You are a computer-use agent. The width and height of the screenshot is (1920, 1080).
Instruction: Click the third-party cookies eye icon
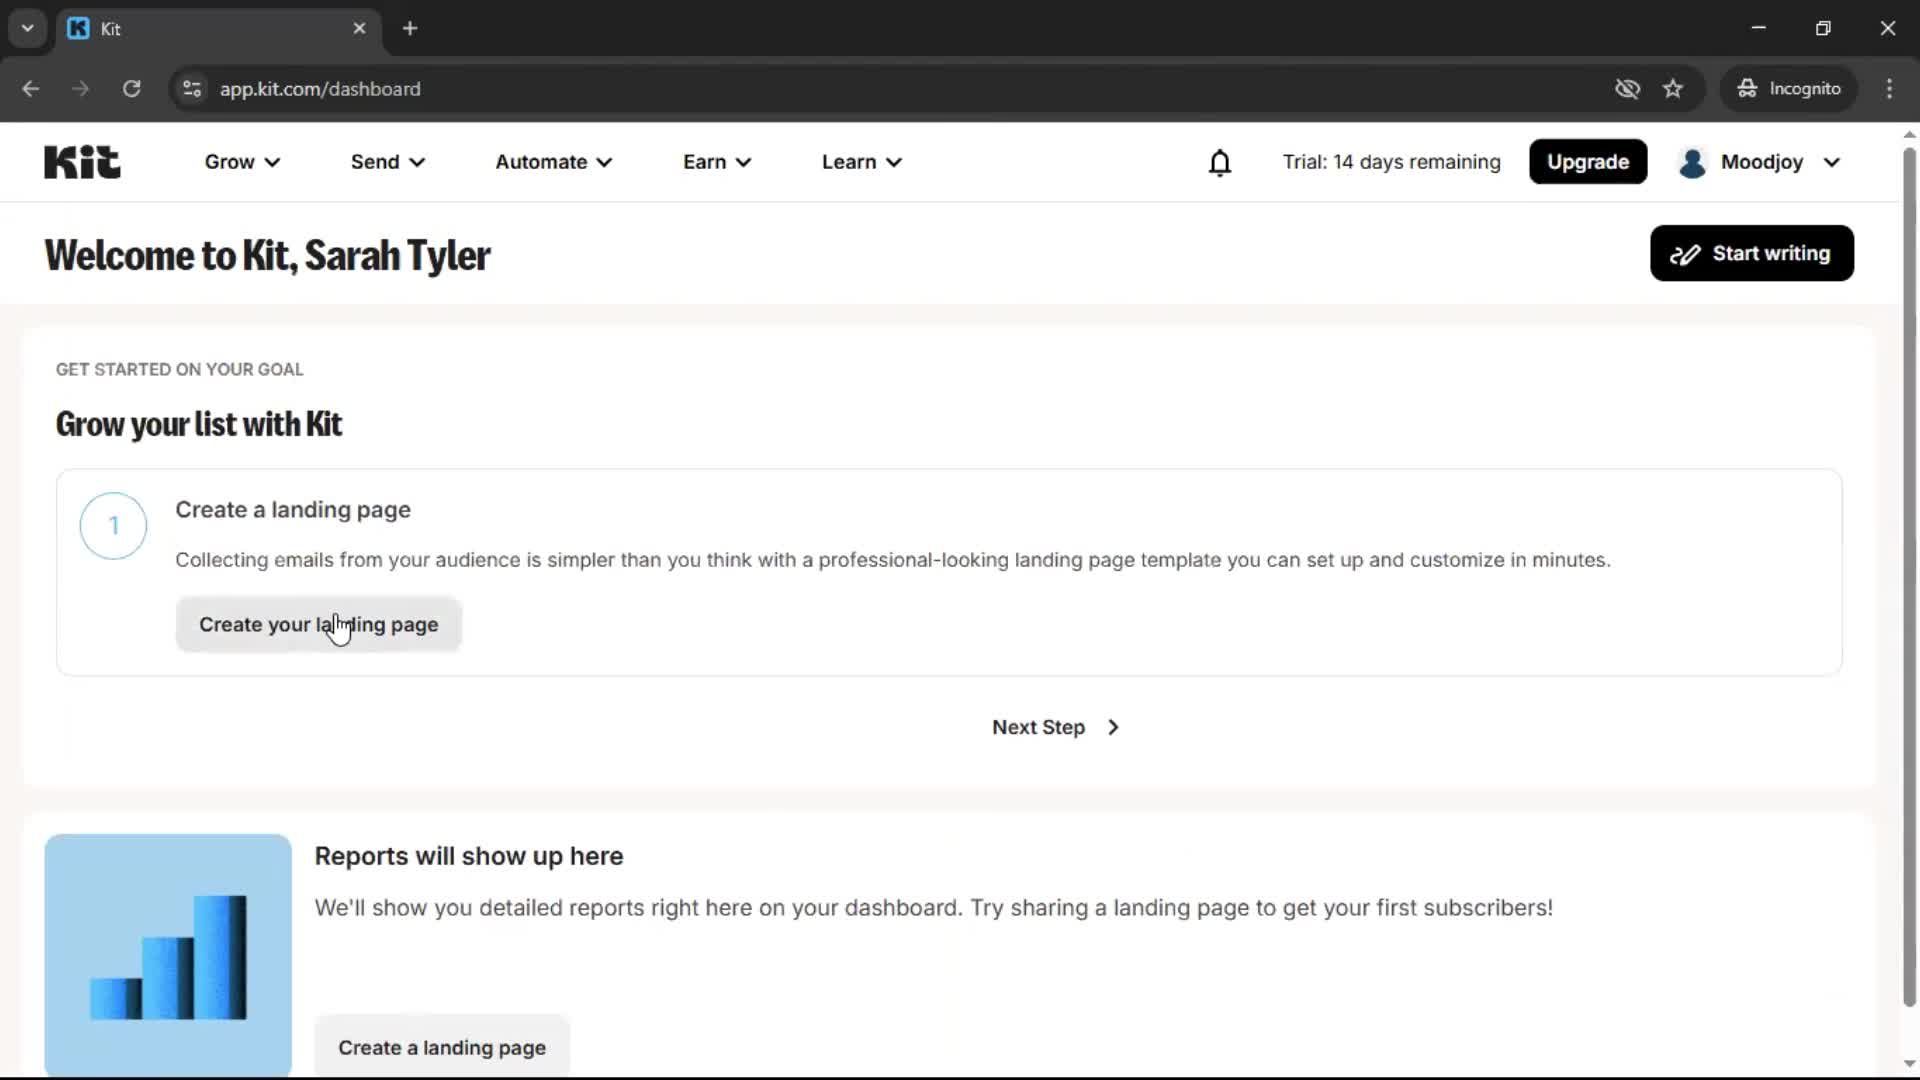[1627, 89]
